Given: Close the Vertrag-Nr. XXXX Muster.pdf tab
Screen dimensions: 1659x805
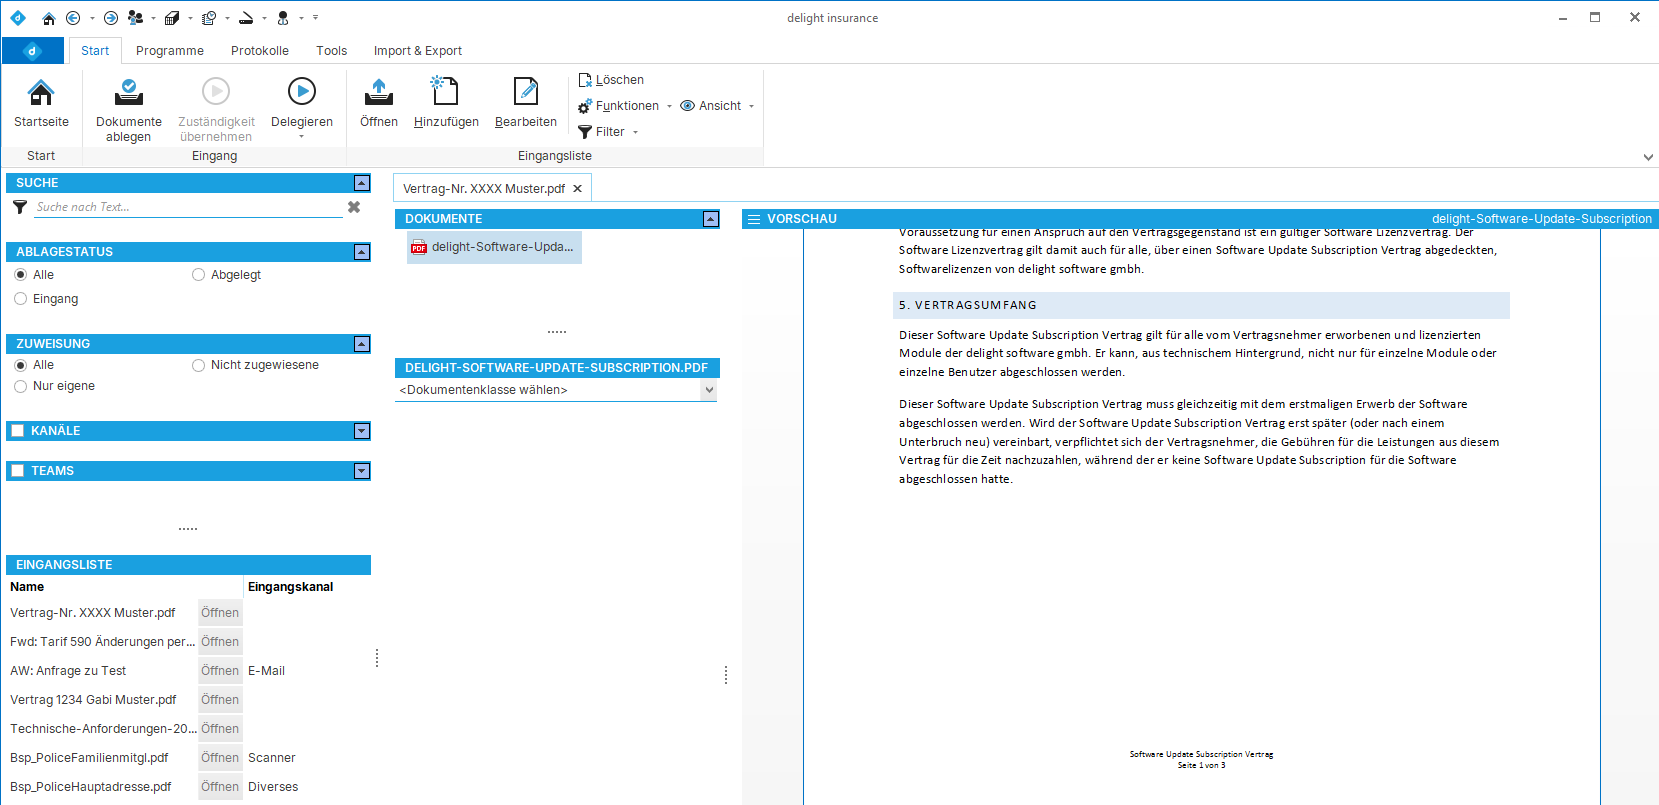Looking at the screenshot, I should (x=577, y=189).
